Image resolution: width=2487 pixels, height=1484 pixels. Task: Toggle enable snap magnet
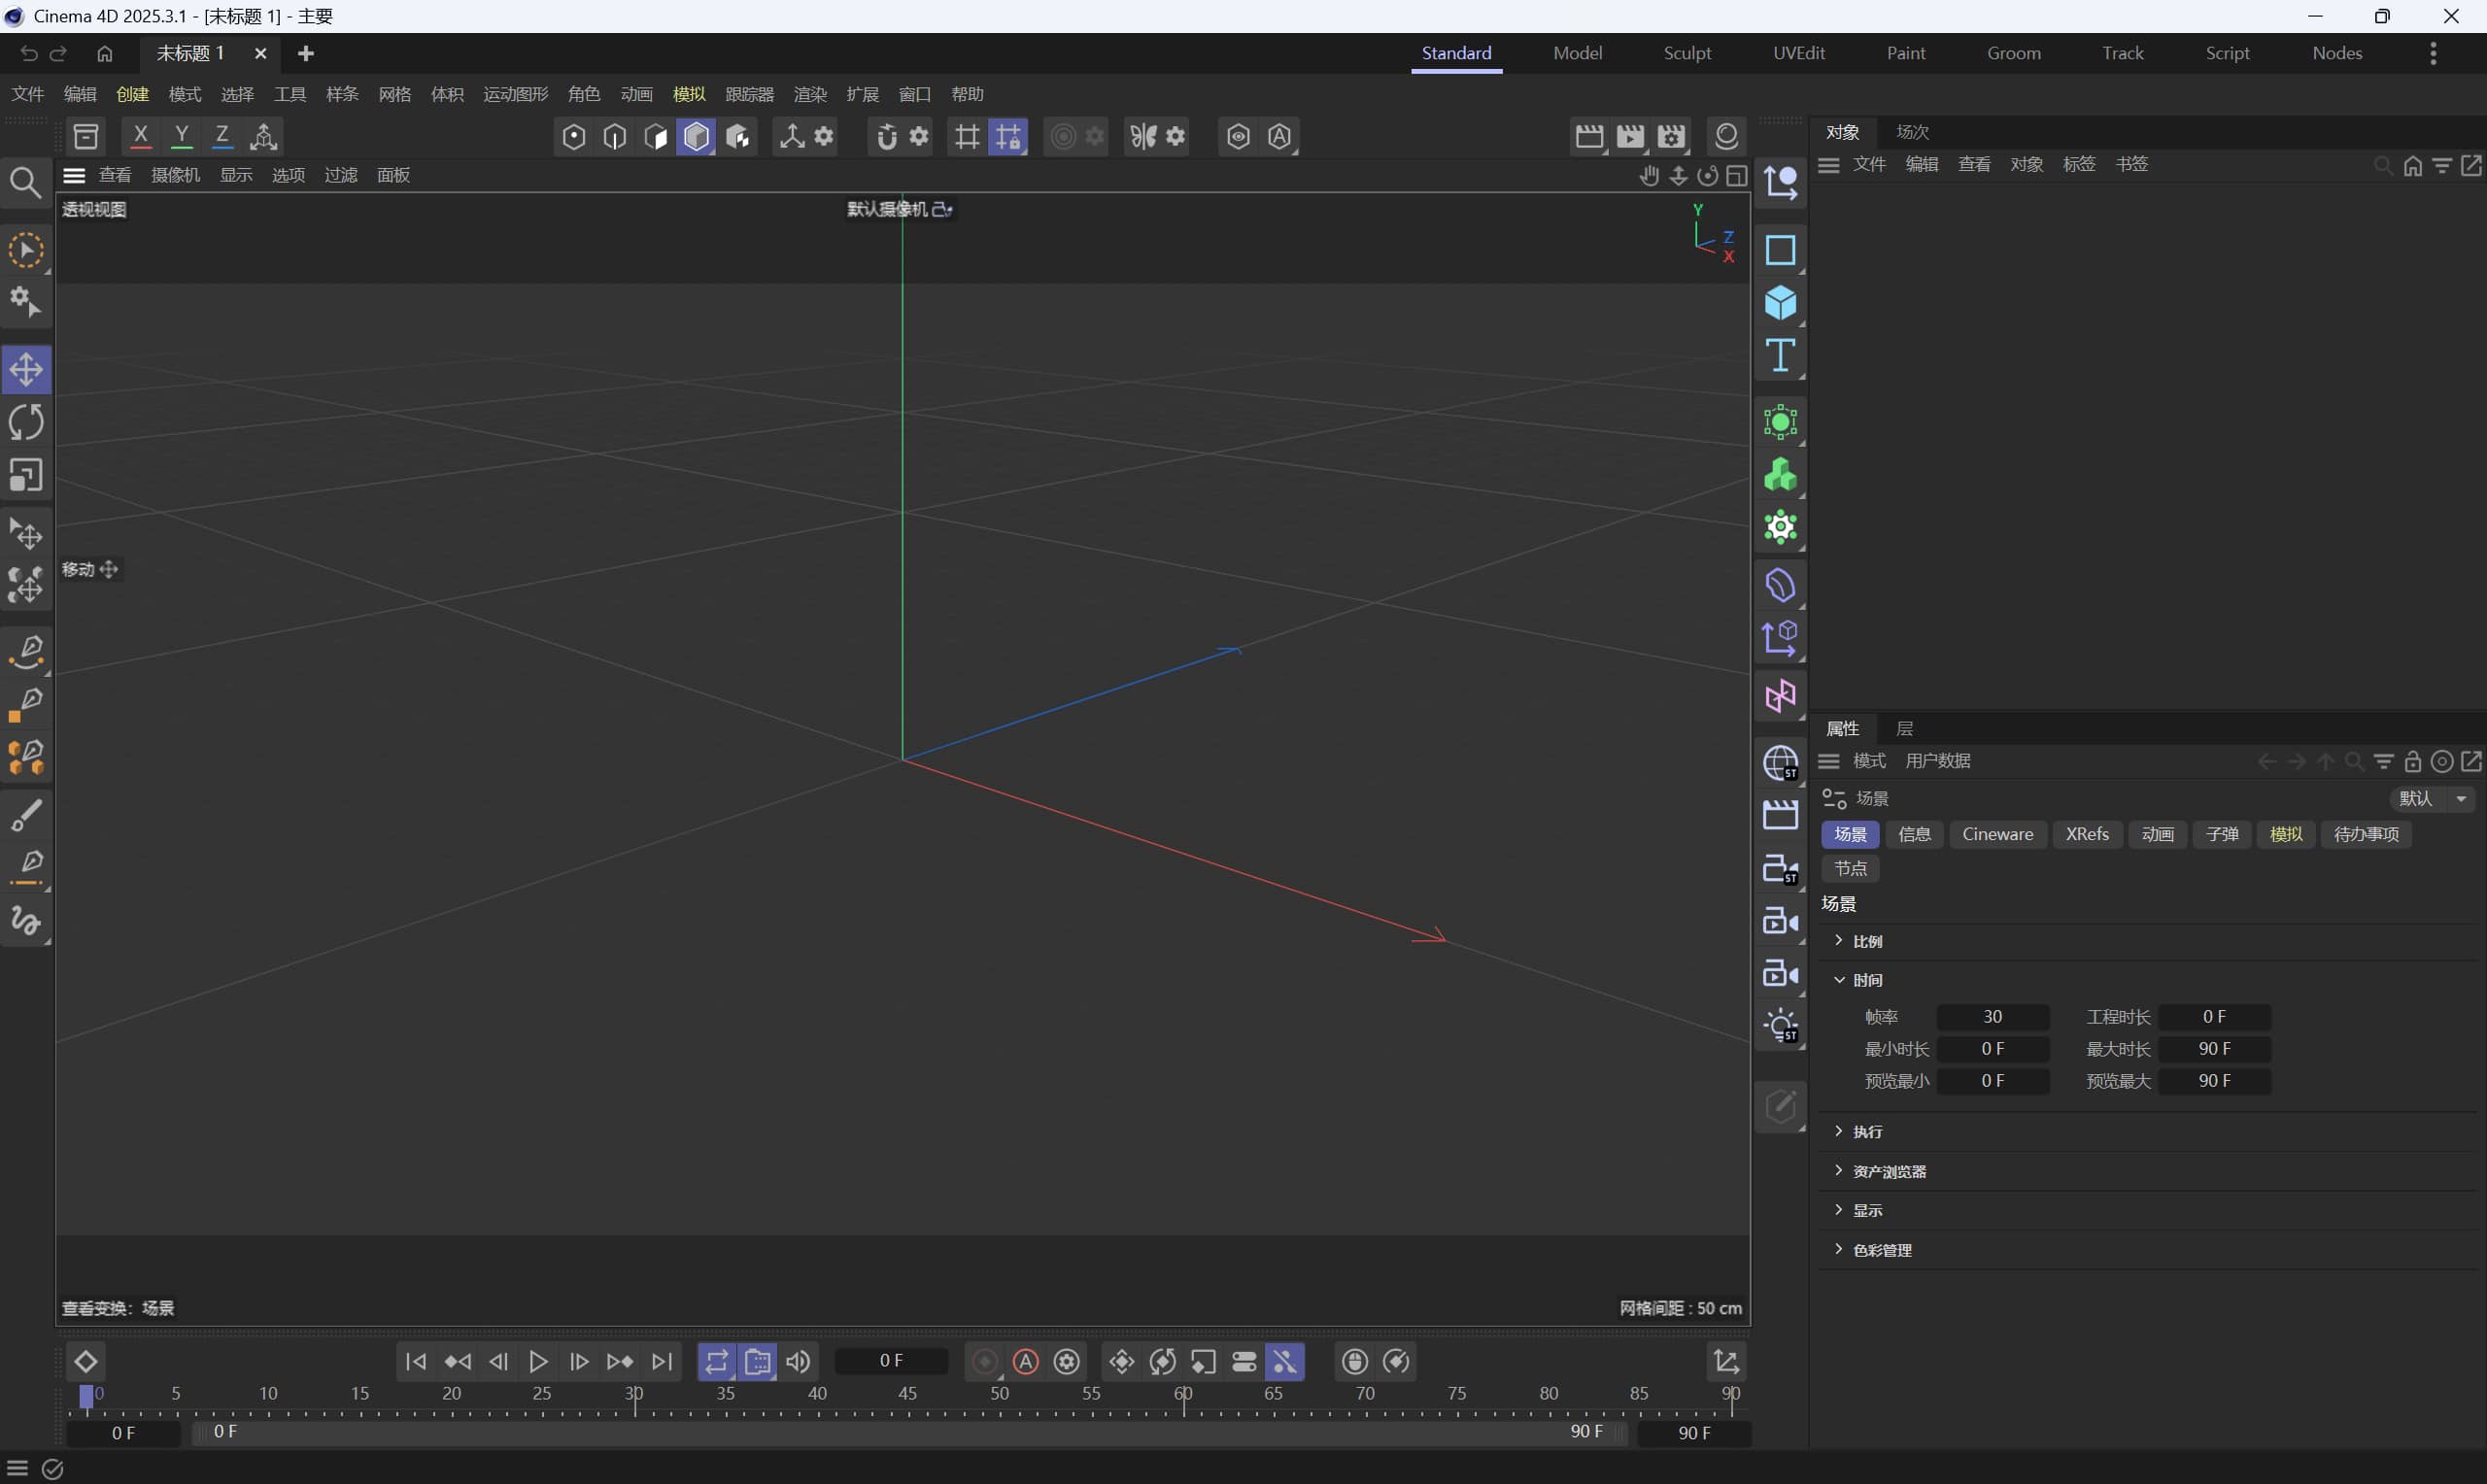point(886,136)
